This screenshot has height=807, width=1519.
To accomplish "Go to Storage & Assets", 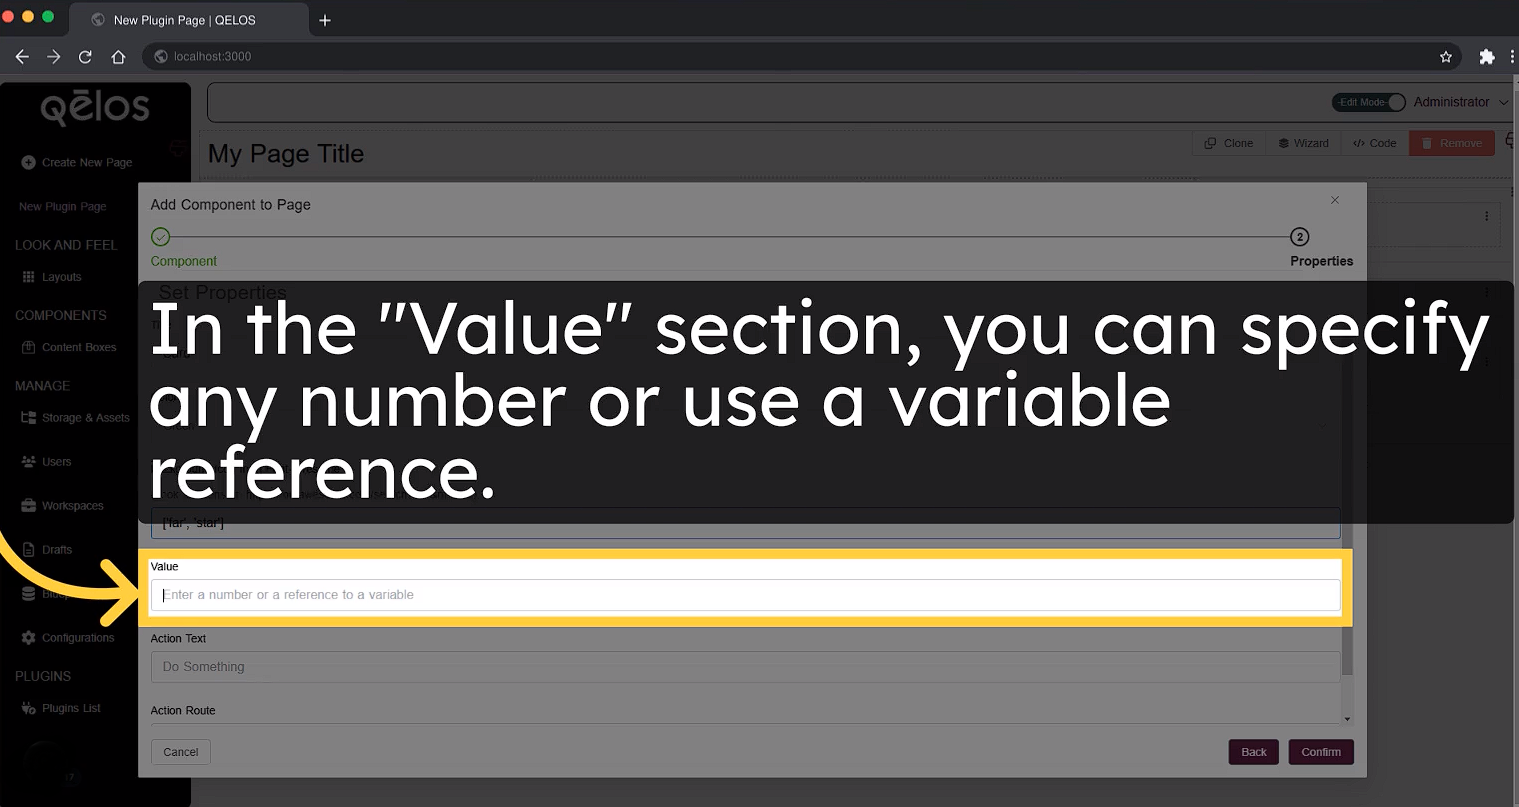I will pos(85,418).
